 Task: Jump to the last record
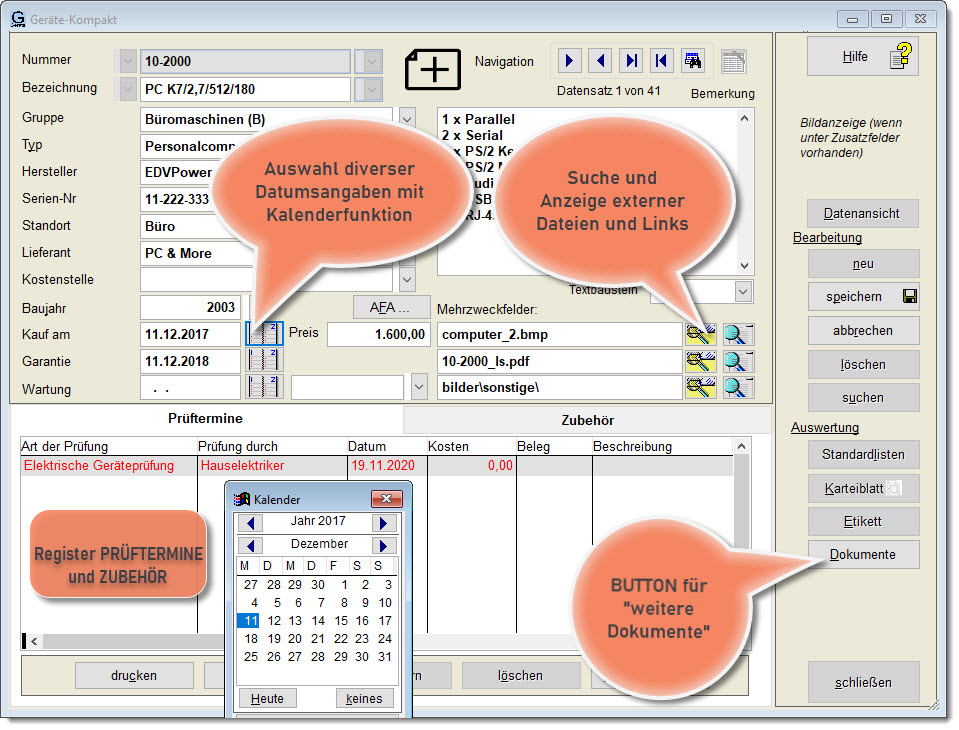pyautogui.click(x=631, y=61)
